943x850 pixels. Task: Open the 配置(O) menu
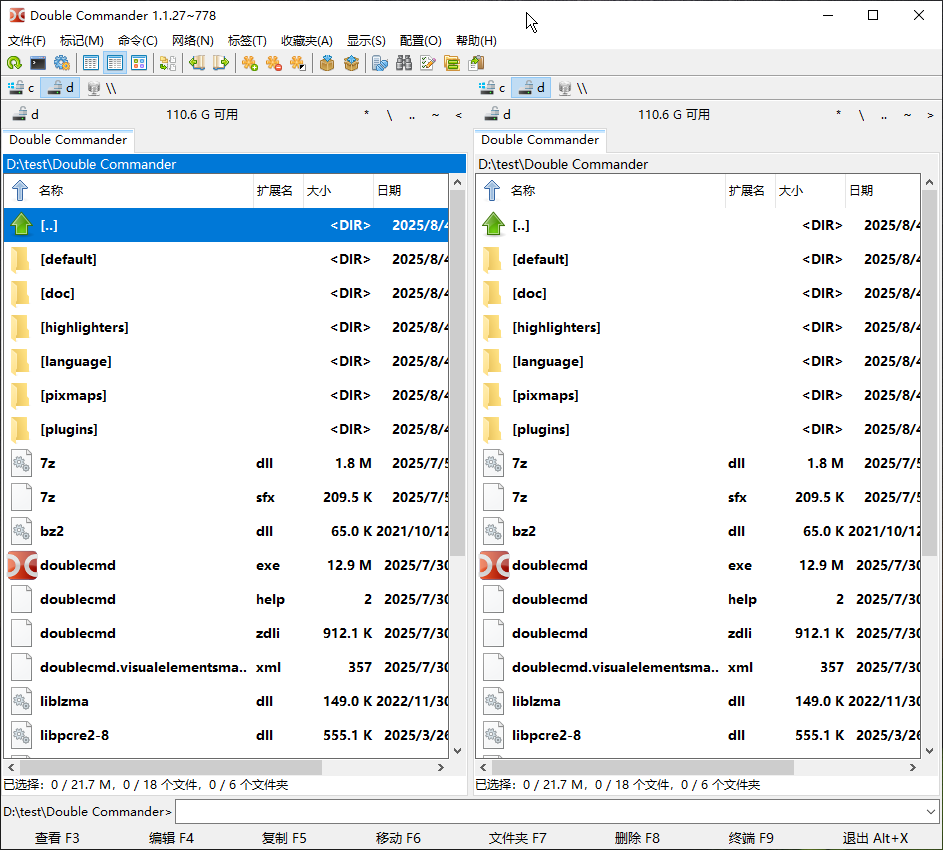[x=420, y=40]
